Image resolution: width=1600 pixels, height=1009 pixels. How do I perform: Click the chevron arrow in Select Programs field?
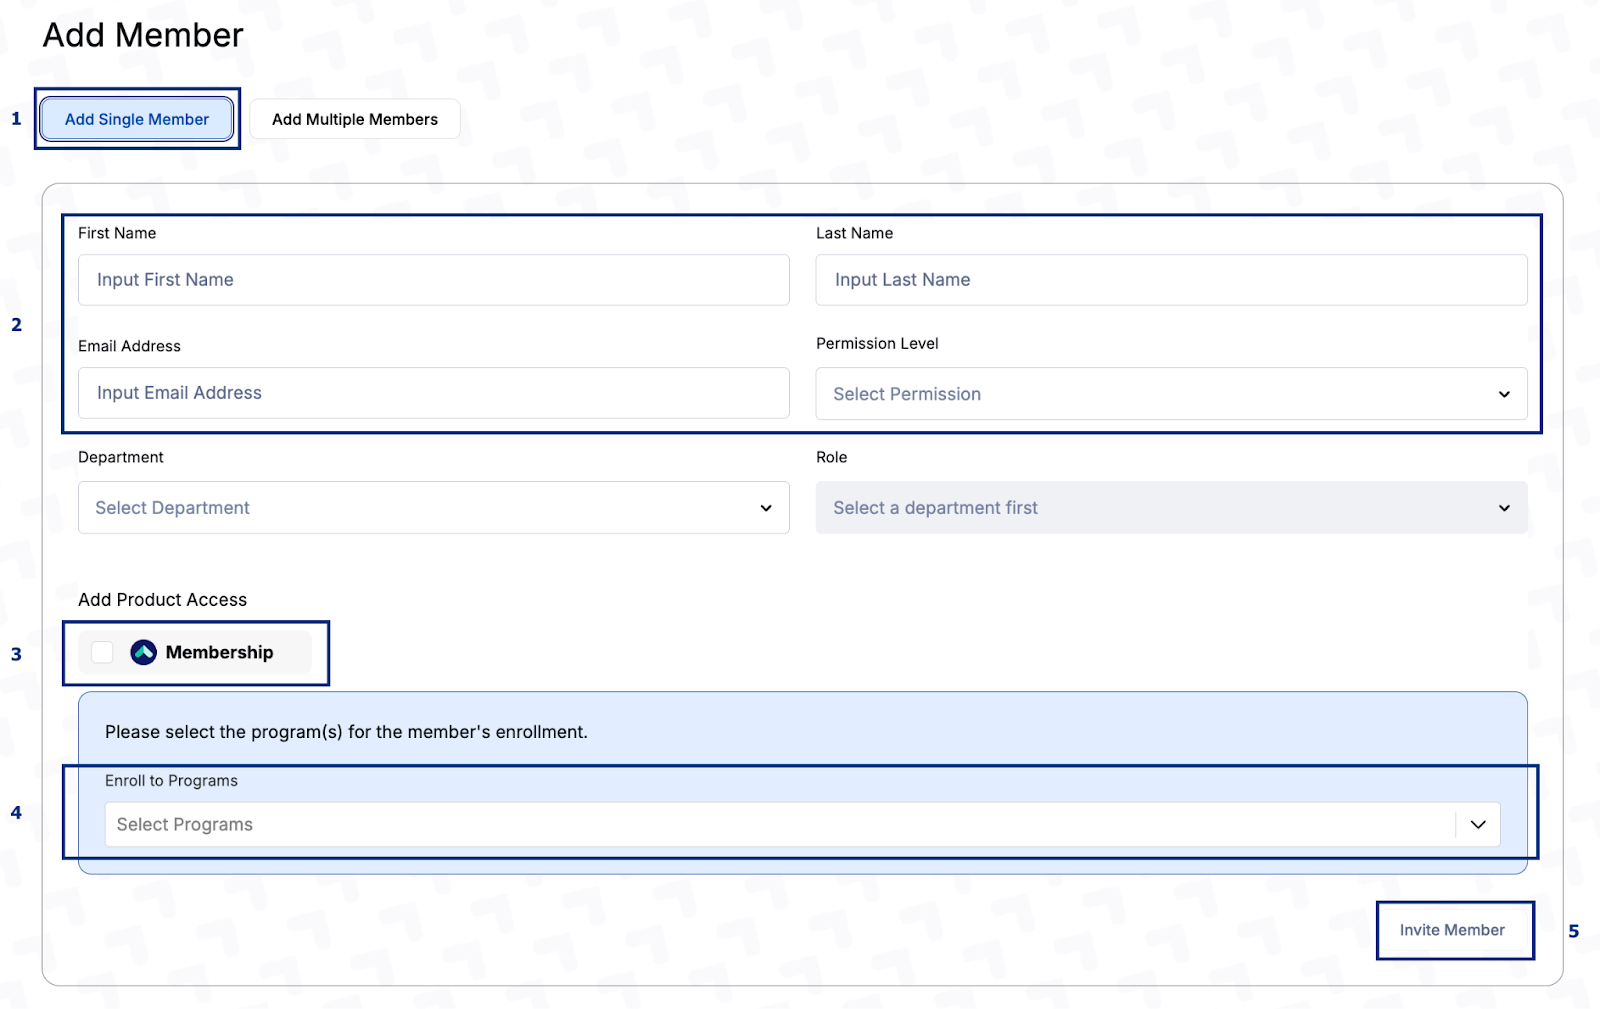coord(1478,825)
